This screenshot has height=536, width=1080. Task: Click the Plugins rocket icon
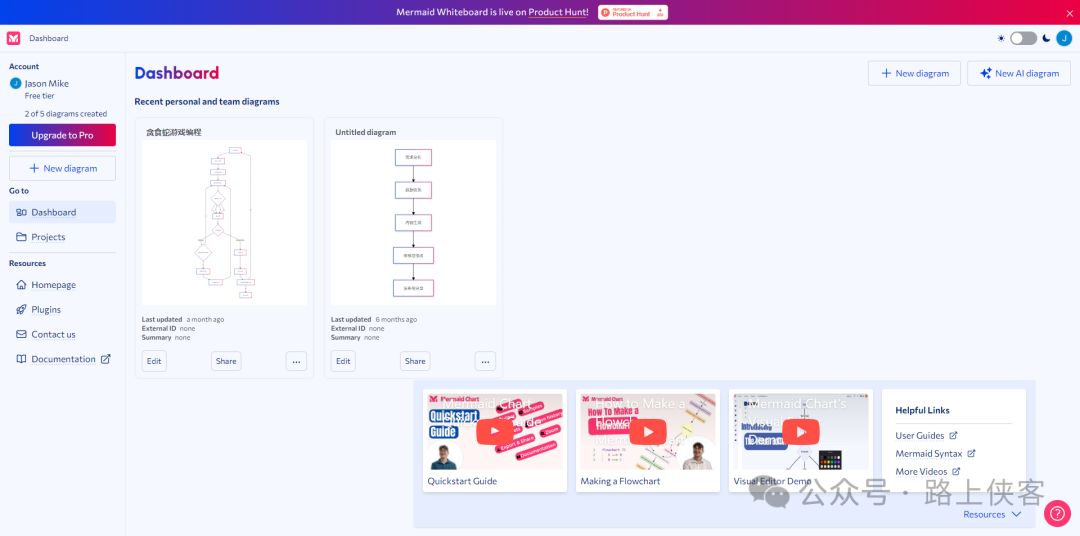point(21,309)
